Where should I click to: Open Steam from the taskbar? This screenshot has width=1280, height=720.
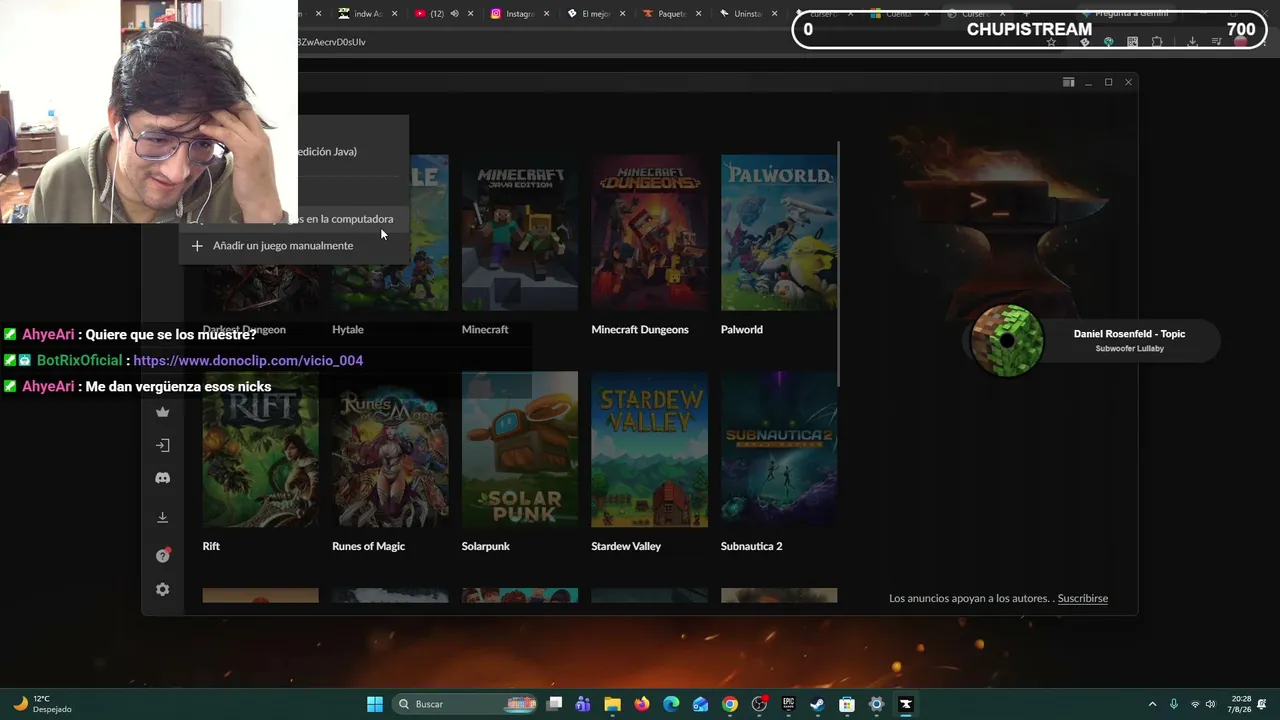(x=817, y=704)
